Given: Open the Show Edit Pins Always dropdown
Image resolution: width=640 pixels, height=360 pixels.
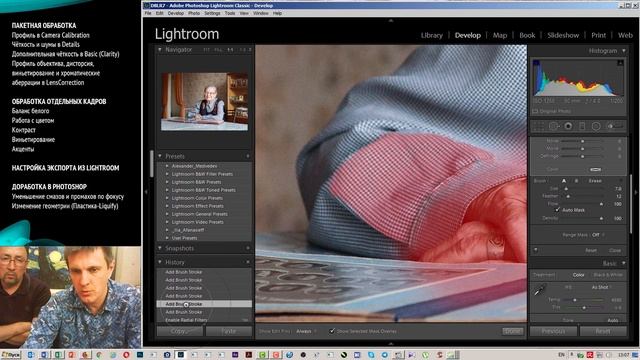Looking at the screenshot, I should click(x=306, y=331).
